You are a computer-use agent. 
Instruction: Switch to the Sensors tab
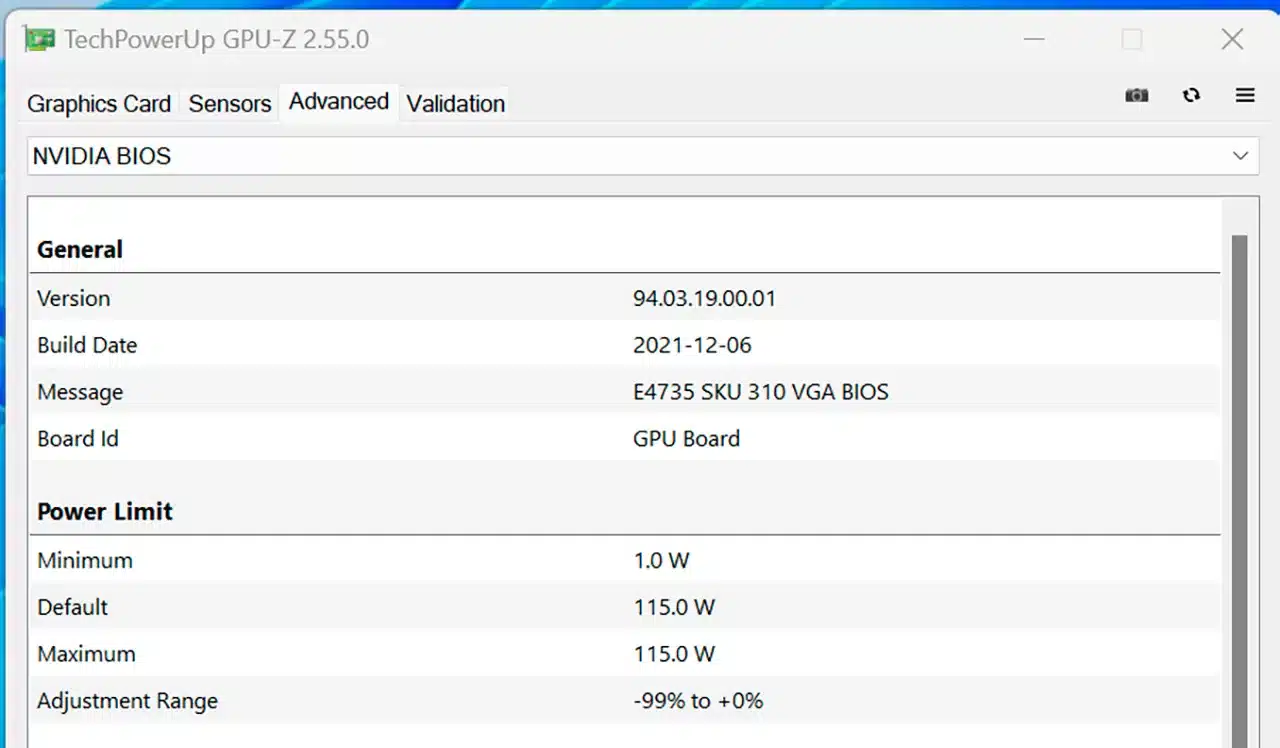[x=230, y=104]
